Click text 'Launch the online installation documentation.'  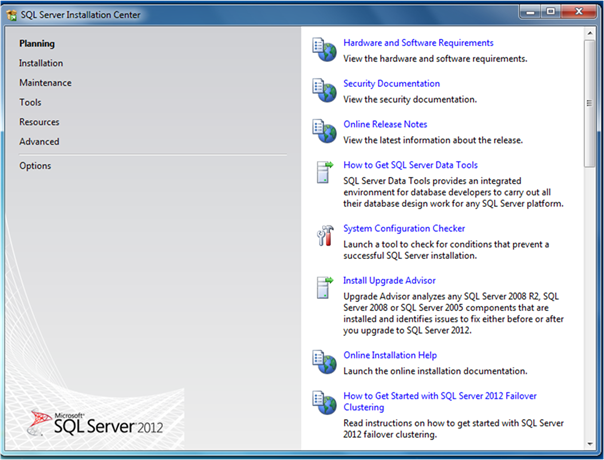435,371
